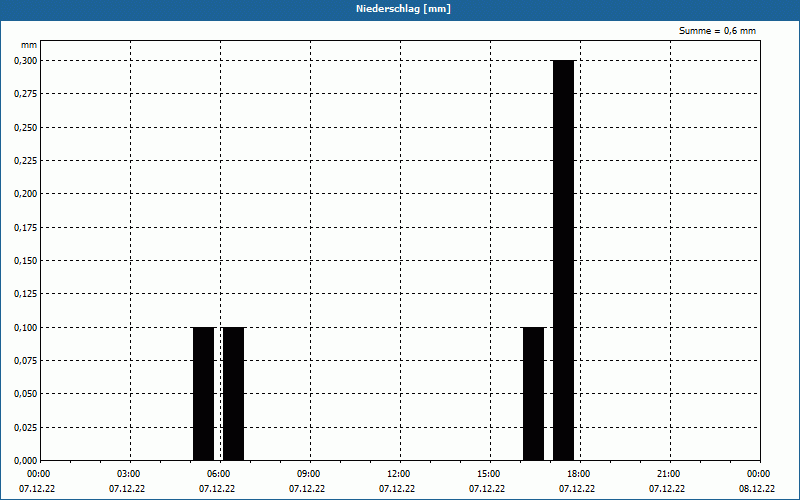Click the bar just after 06:00
800x500 pixels.
[234, 394]
